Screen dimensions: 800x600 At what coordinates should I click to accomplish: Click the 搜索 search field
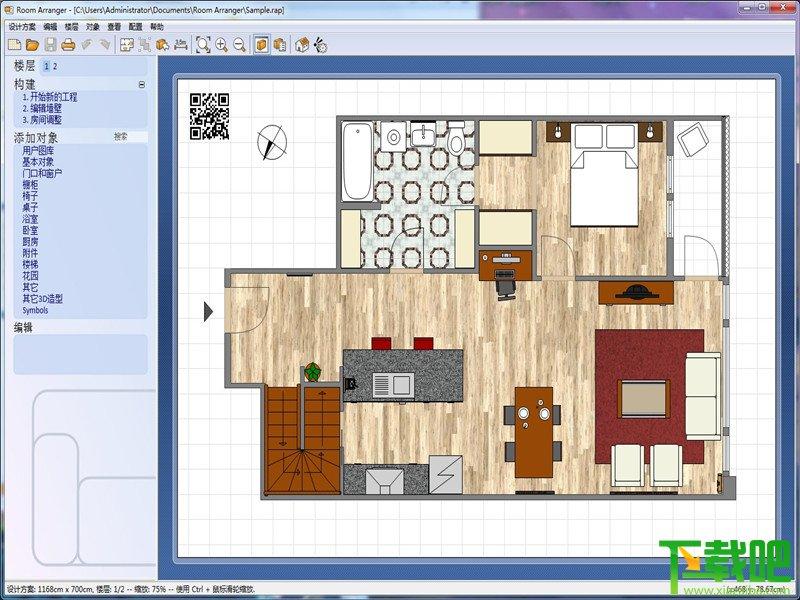(130, 137)
